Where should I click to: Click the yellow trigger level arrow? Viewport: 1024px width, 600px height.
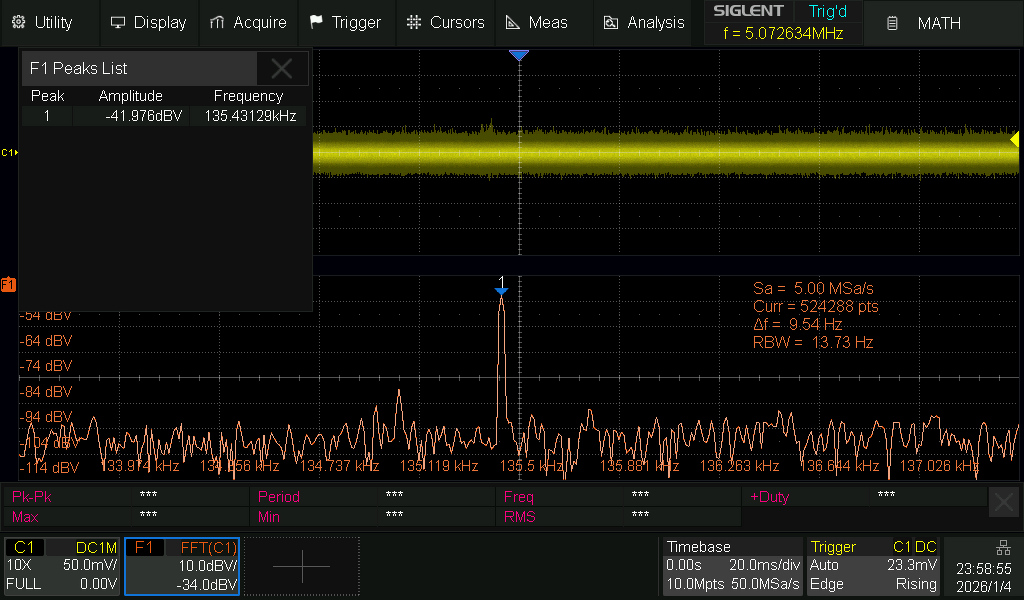tap(1014, 139)
